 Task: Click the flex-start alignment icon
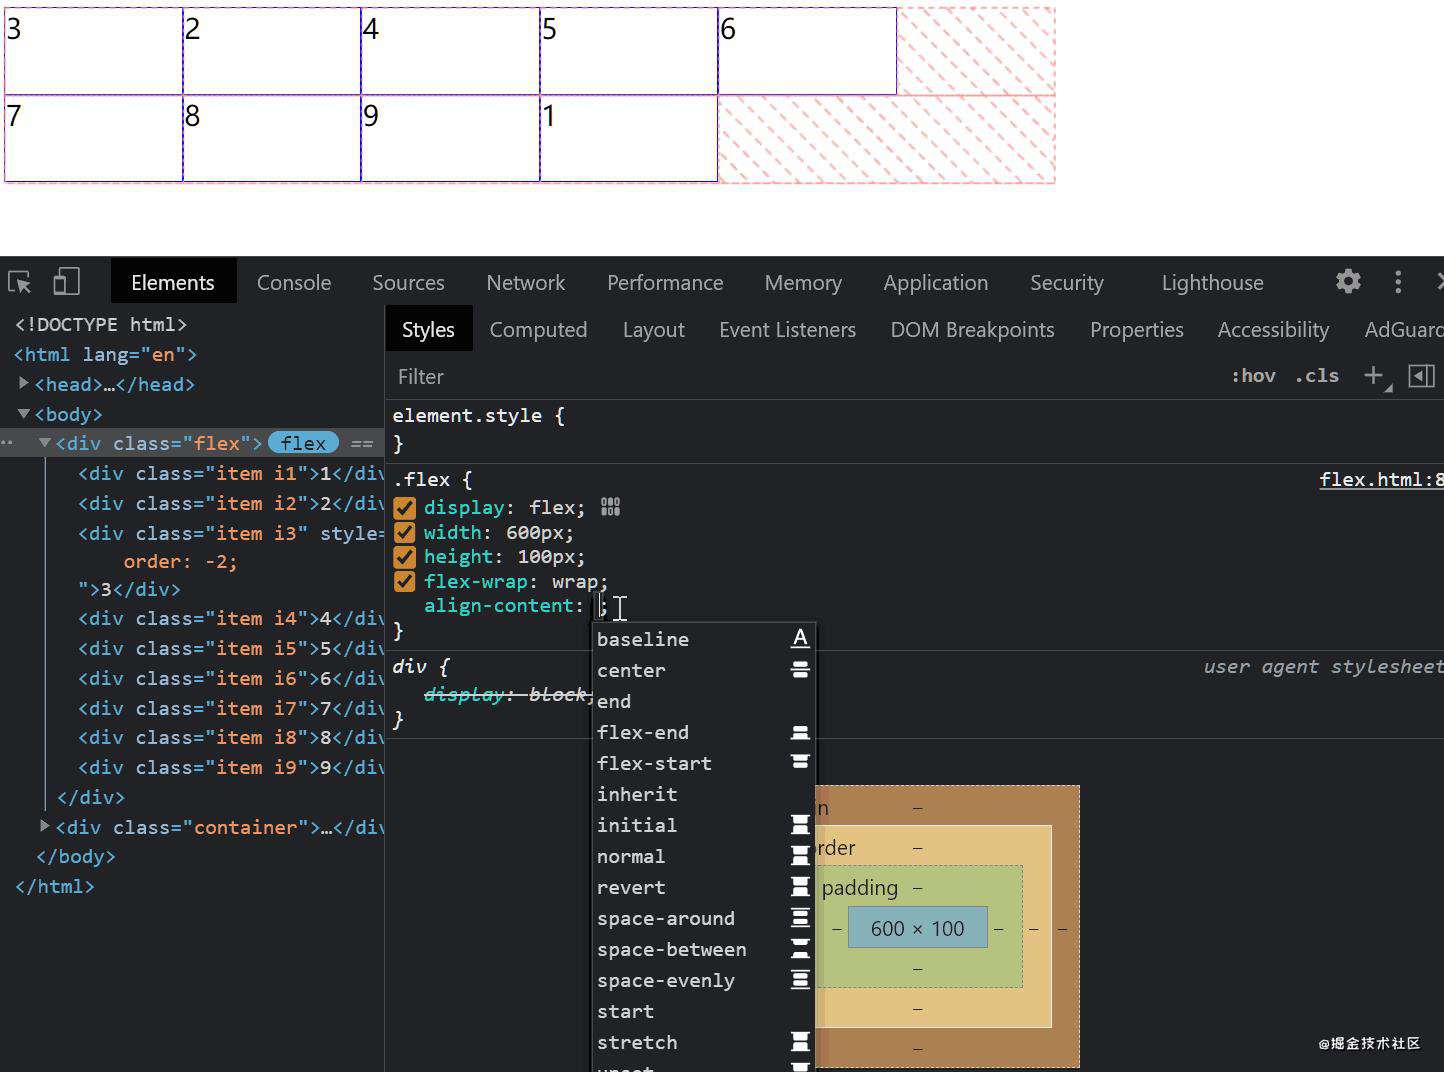800,763
